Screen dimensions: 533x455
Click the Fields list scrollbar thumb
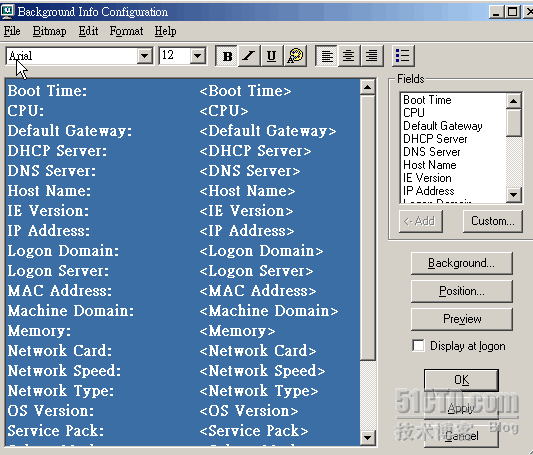click(x=514, y=123)
